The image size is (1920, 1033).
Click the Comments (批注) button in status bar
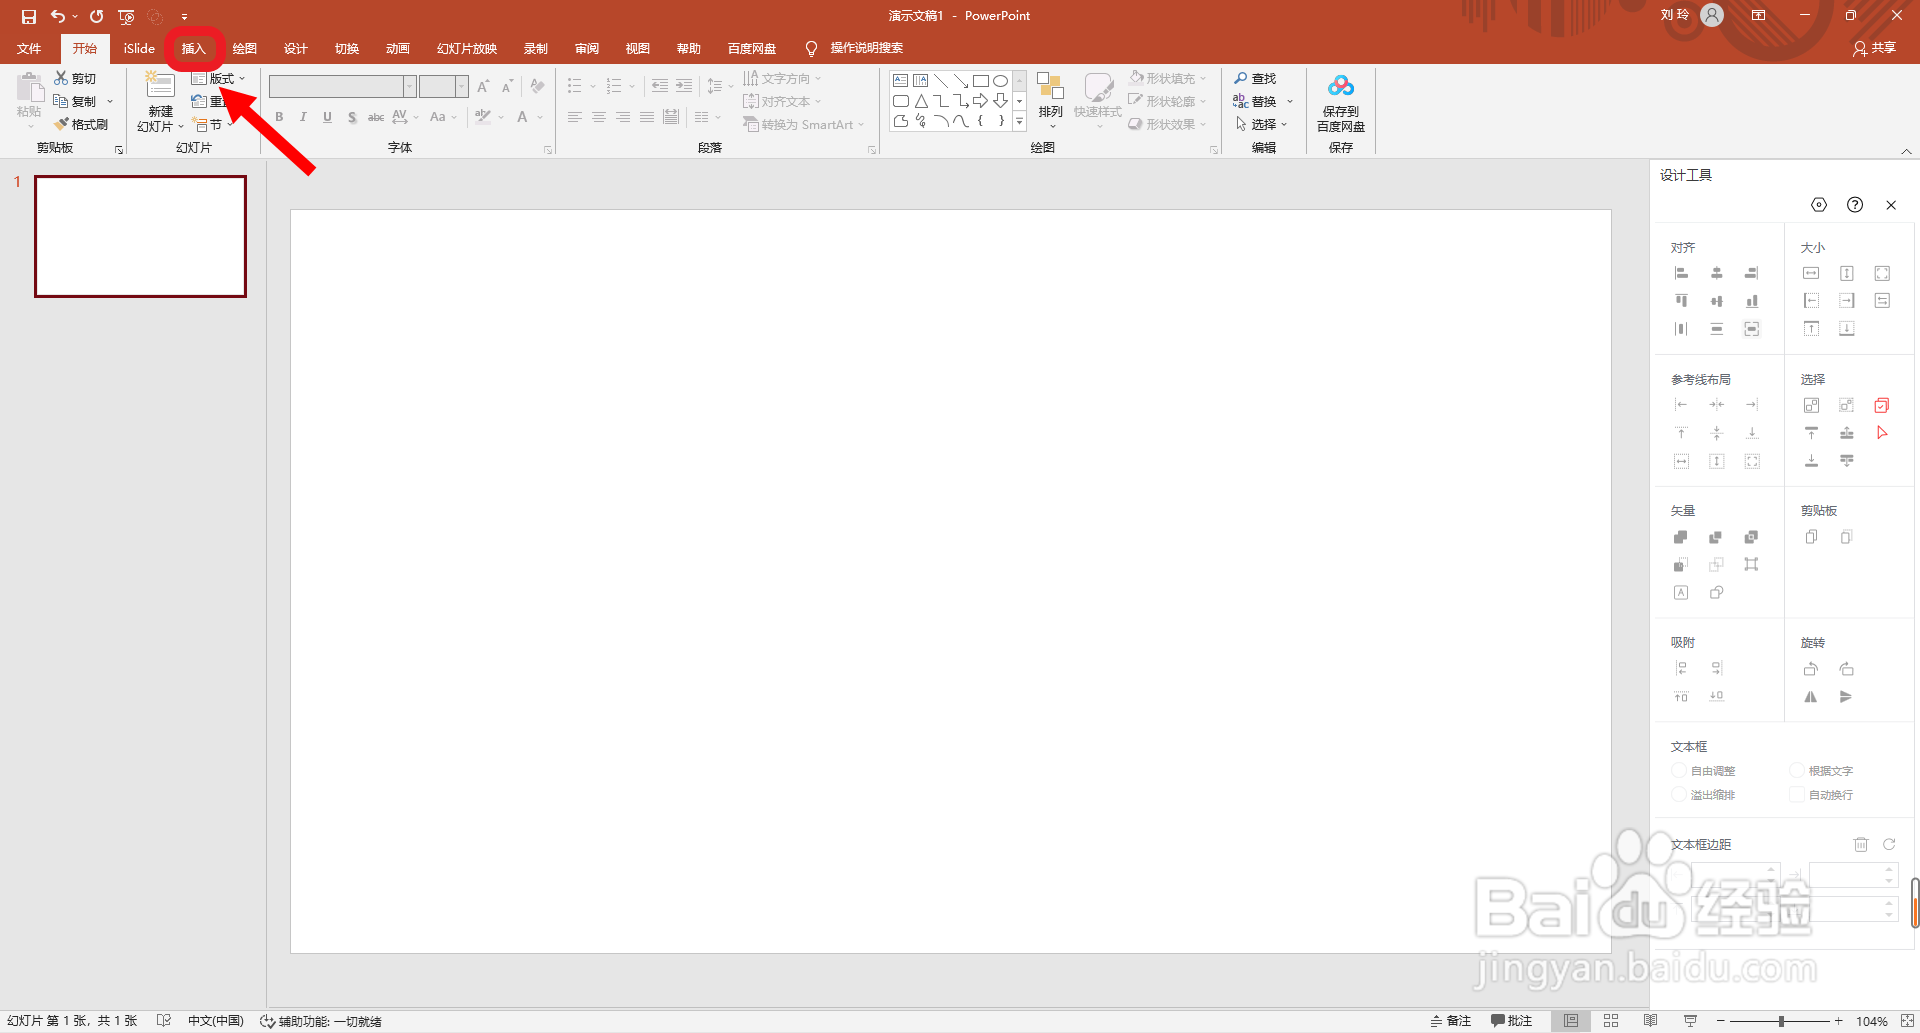click(1511, 1021)
